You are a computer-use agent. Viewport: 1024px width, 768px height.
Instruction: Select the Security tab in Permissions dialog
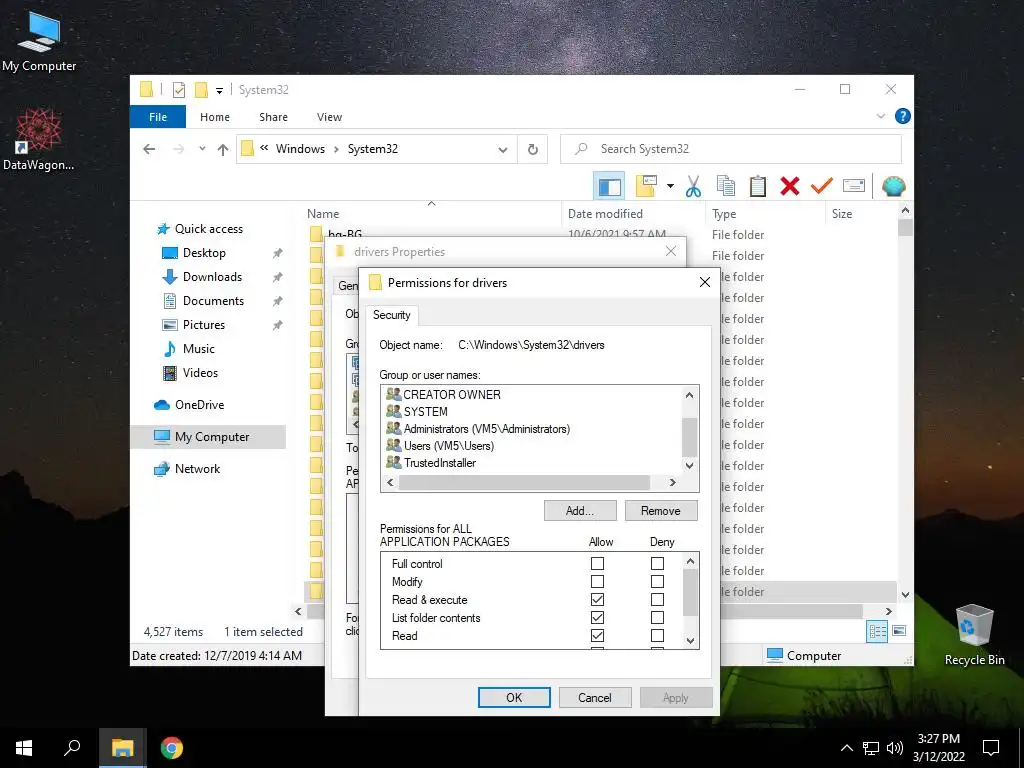click(392, 315)
